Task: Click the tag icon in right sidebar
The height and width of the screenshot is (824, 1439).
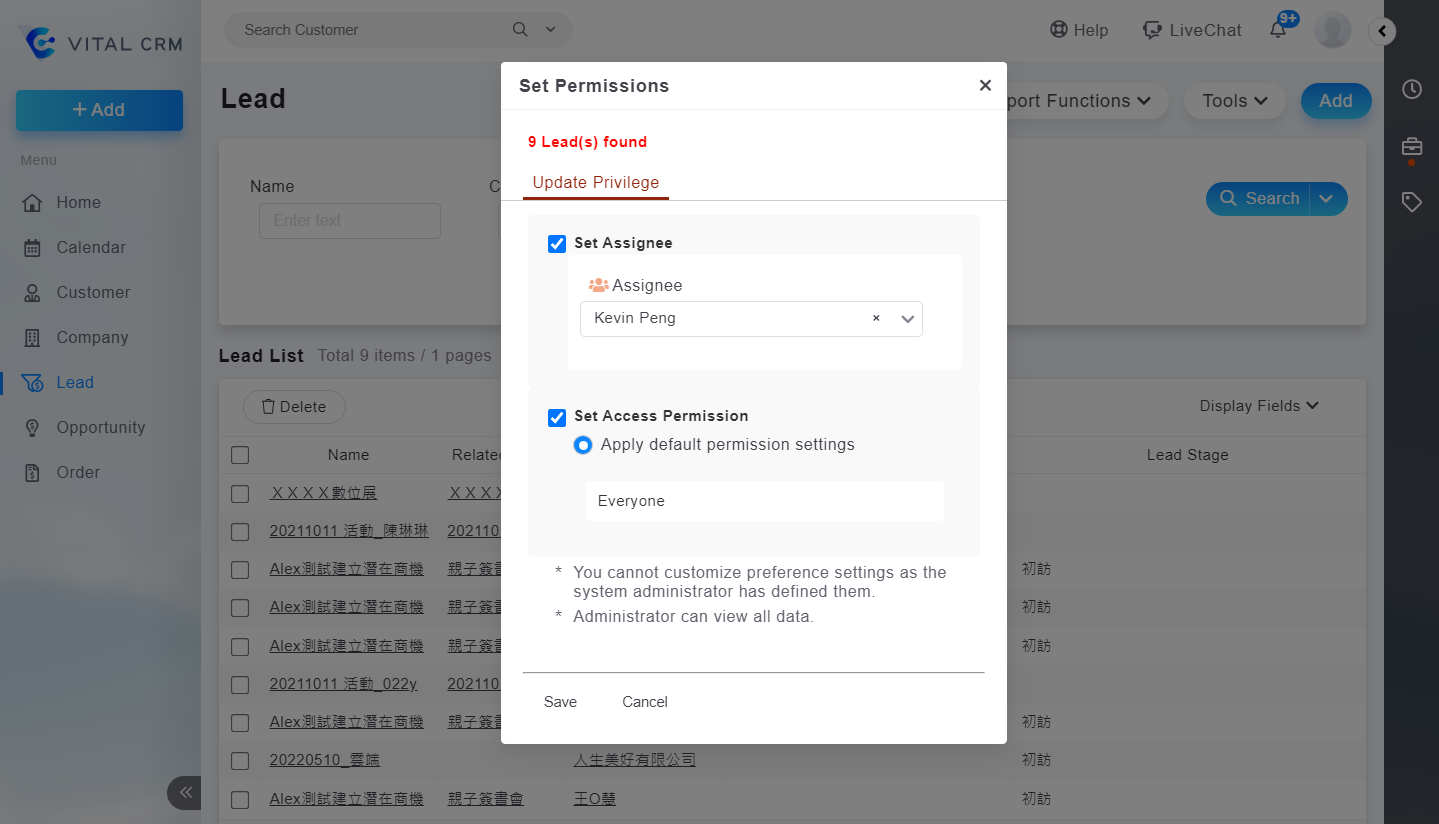Action: (x=1411, y=203)
